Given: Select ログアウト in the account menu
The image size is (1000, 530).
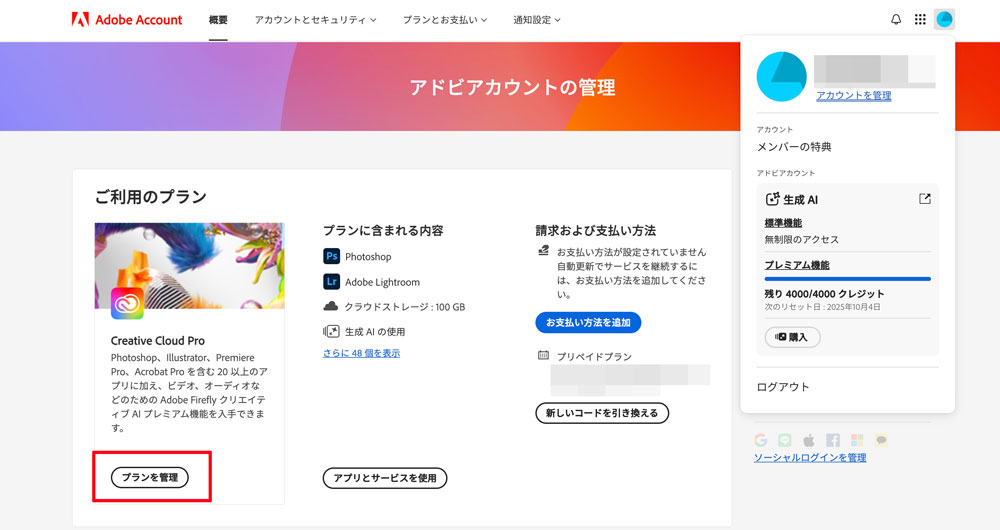Looking at the screenshot, I should [x=783, y=387].
